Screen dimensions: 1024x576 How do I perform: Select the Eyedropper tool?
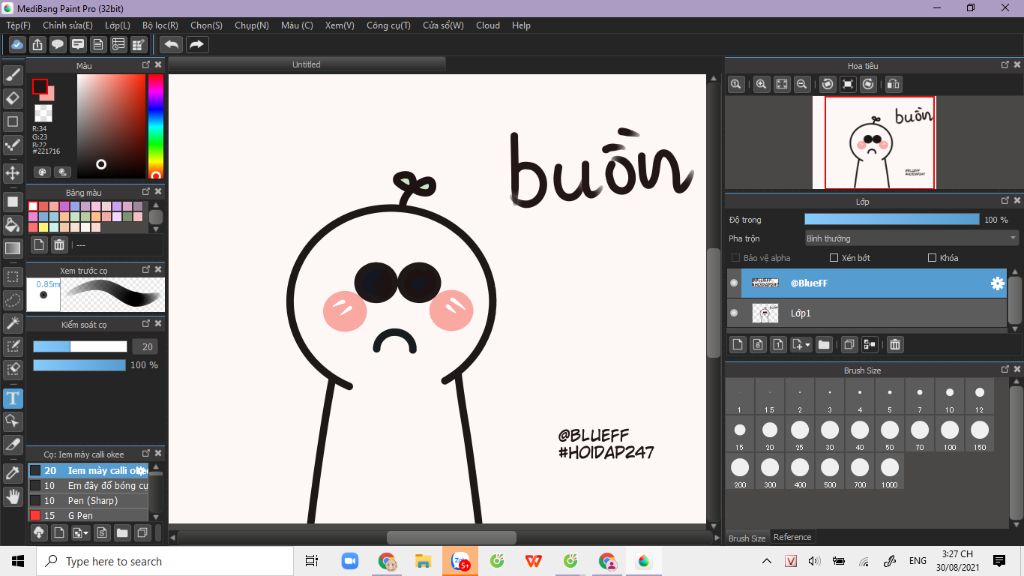click(12, 473)
